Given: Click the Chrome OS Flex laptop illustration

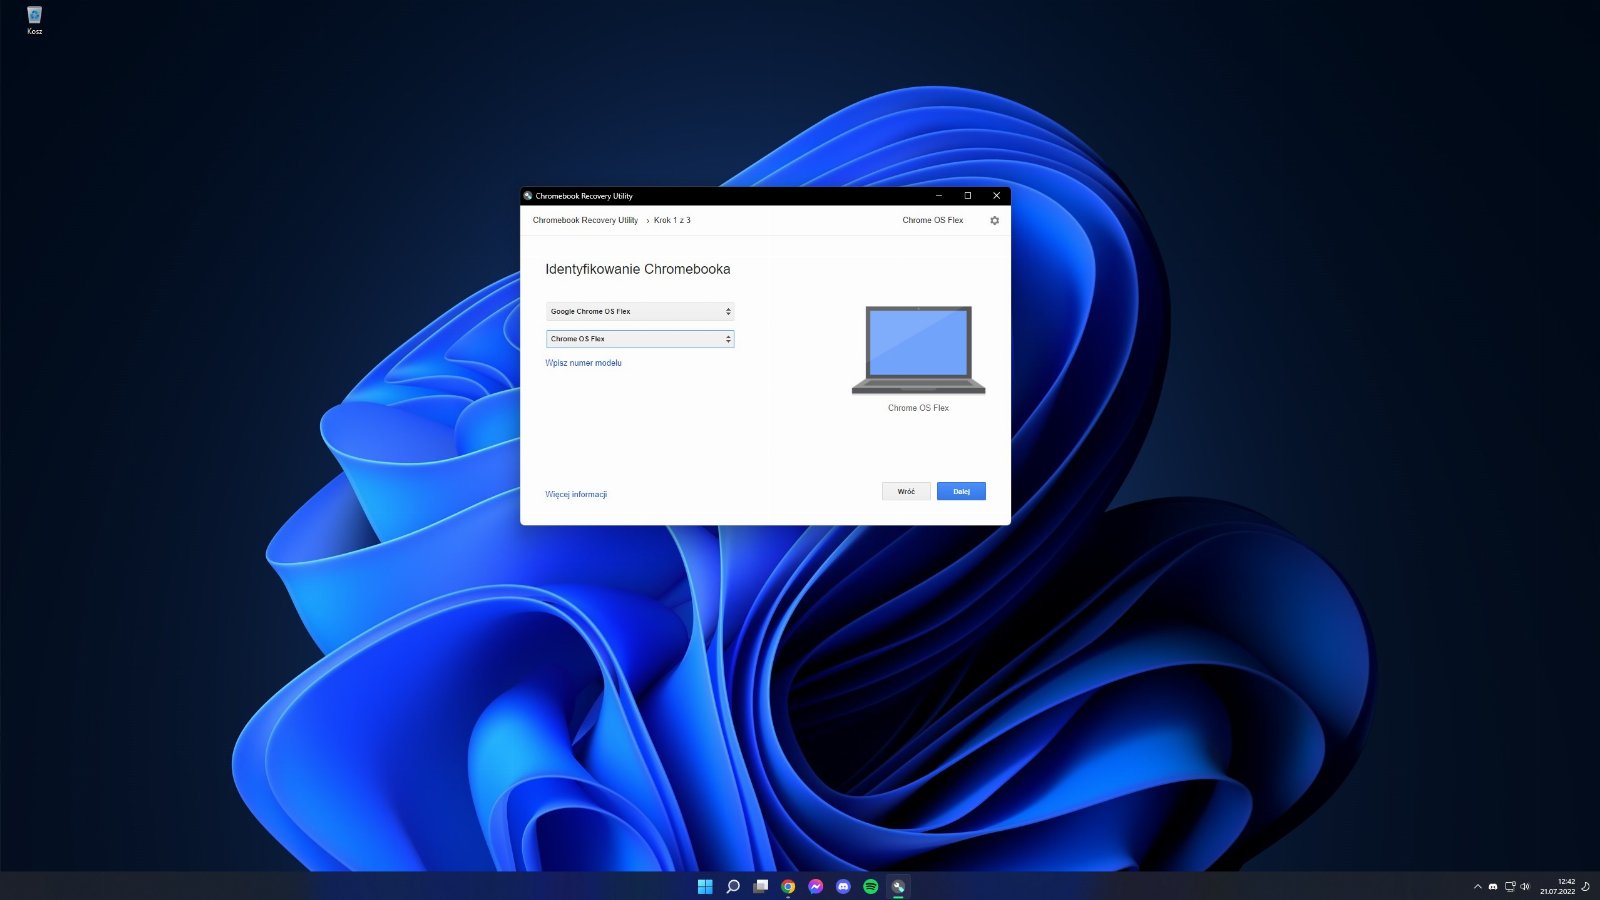Looking at the screenshot, I should coord(918,350).
